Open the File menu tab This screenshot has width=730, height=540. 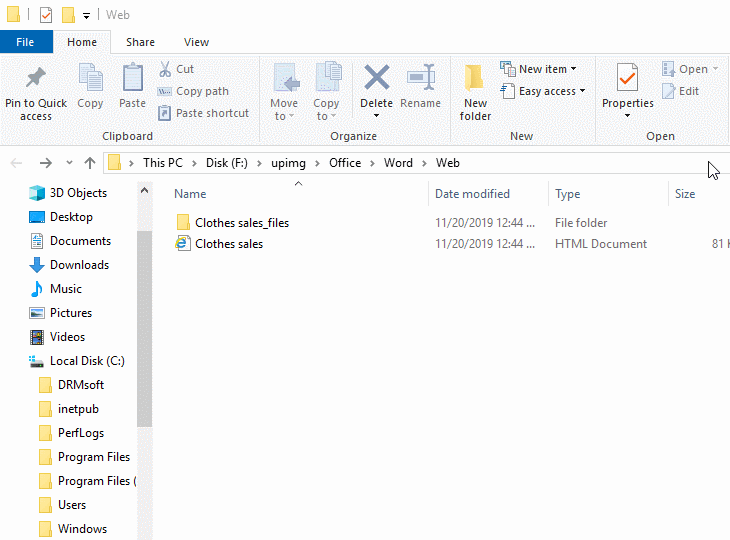[26, 42]
